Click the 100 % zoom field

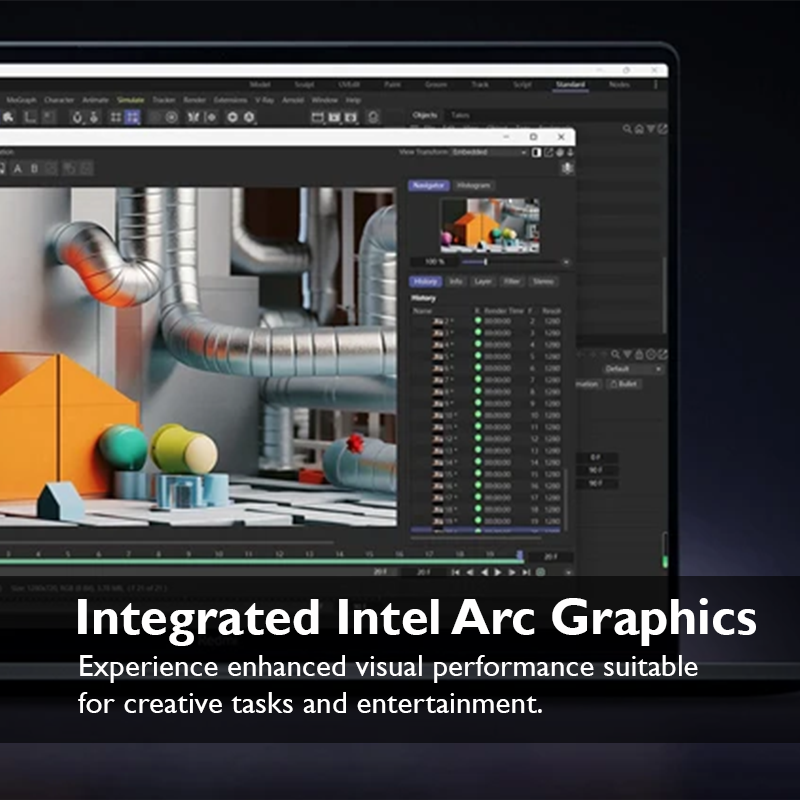(434, 262)
